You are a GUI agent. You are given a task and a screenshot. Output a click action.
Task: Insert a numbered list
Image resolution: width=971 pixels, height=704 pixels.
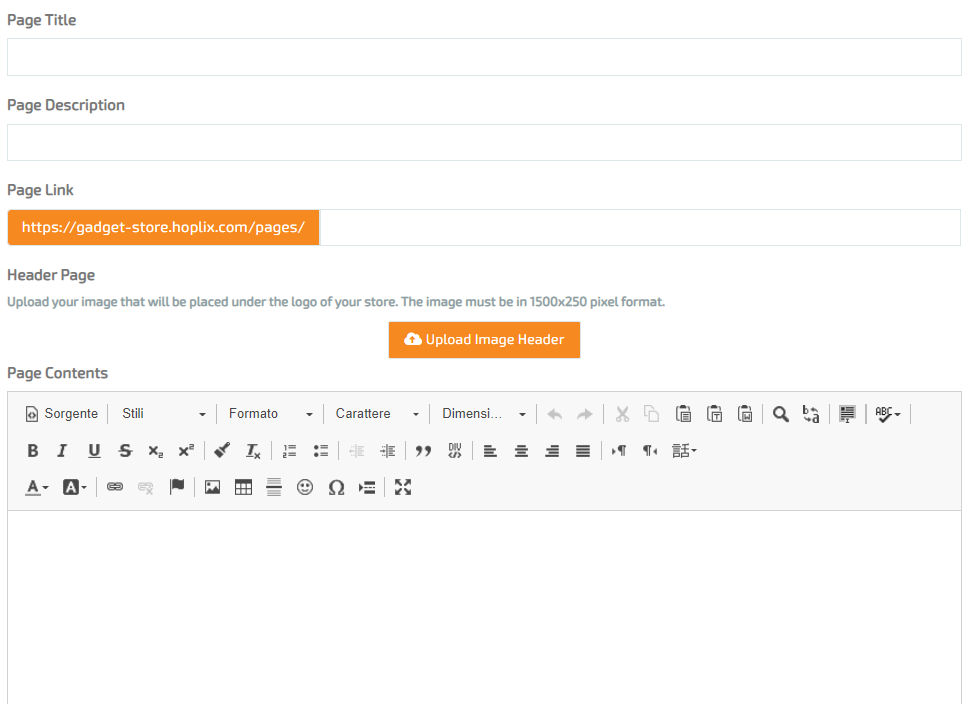coord(289,451)
